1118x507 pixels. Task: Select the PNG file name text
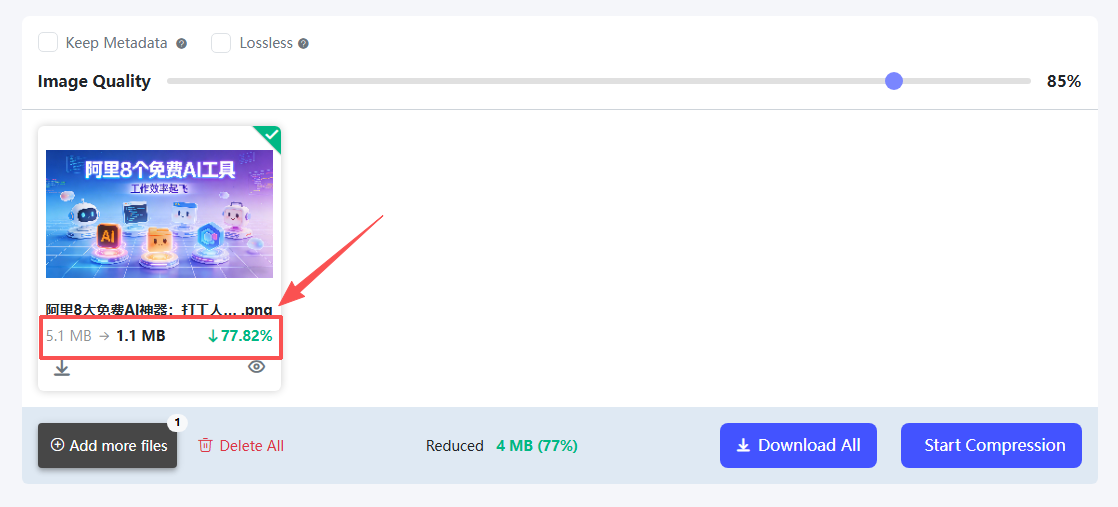159,310
